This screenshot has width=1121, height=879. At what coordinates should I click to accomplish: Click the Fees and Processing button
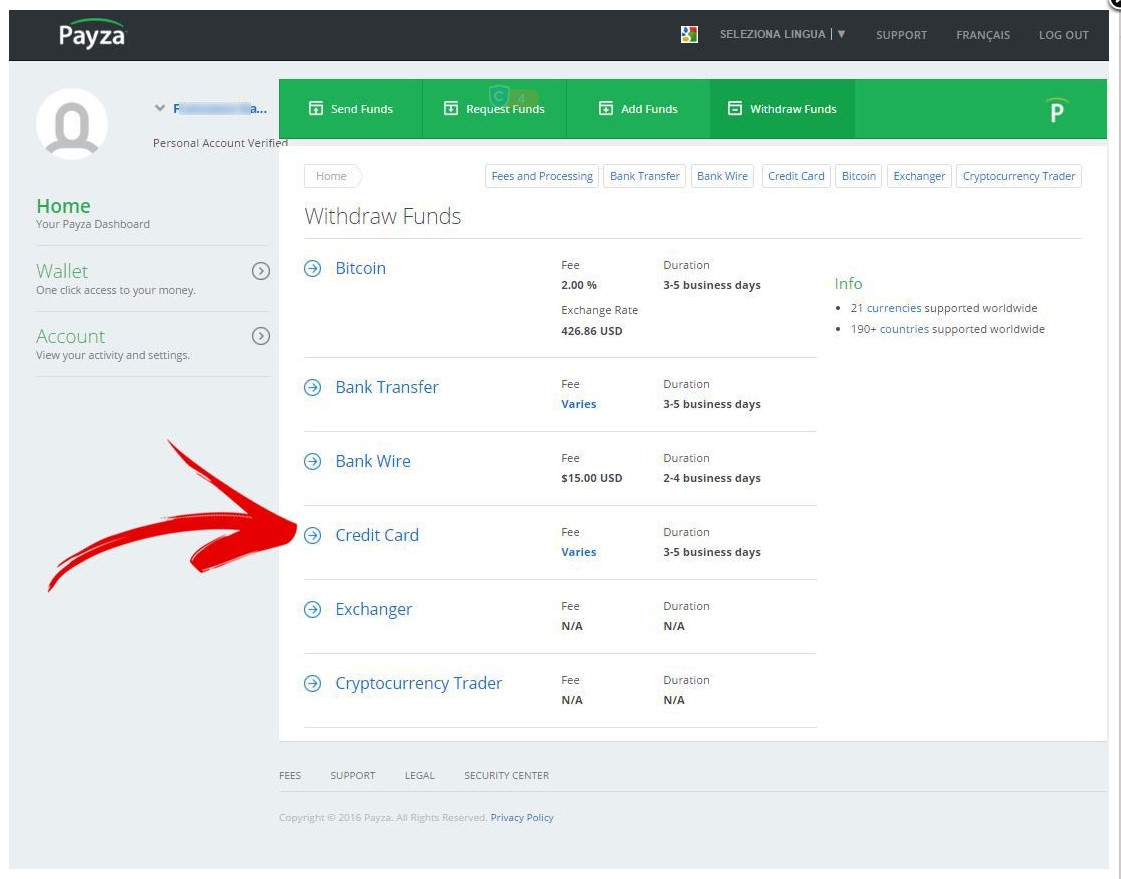tap(541, 177)
